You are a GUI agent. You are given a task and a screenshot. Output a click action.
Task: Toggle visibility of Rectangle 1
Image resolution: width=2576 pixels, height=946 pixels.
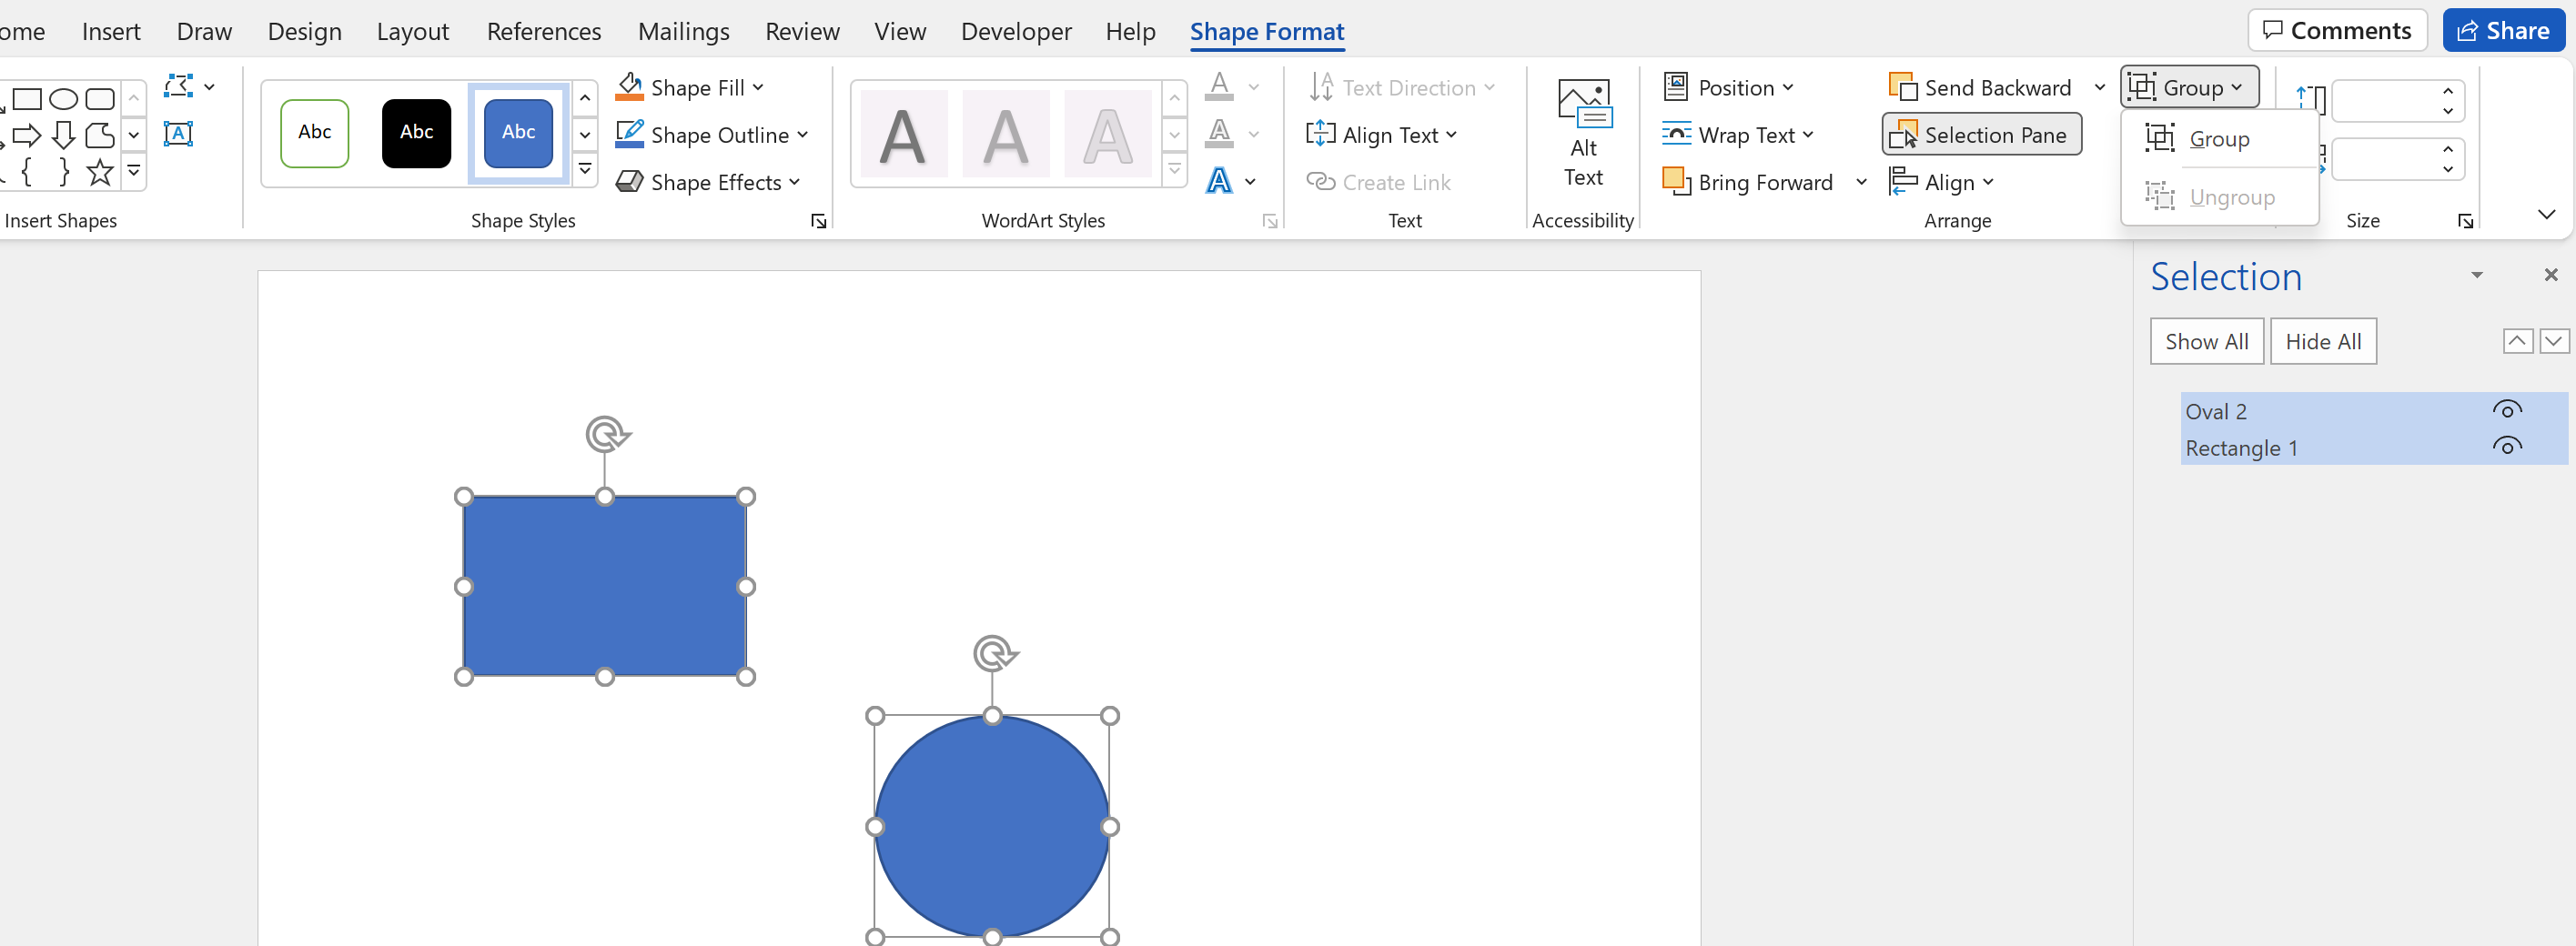[x=2506, y=447]
